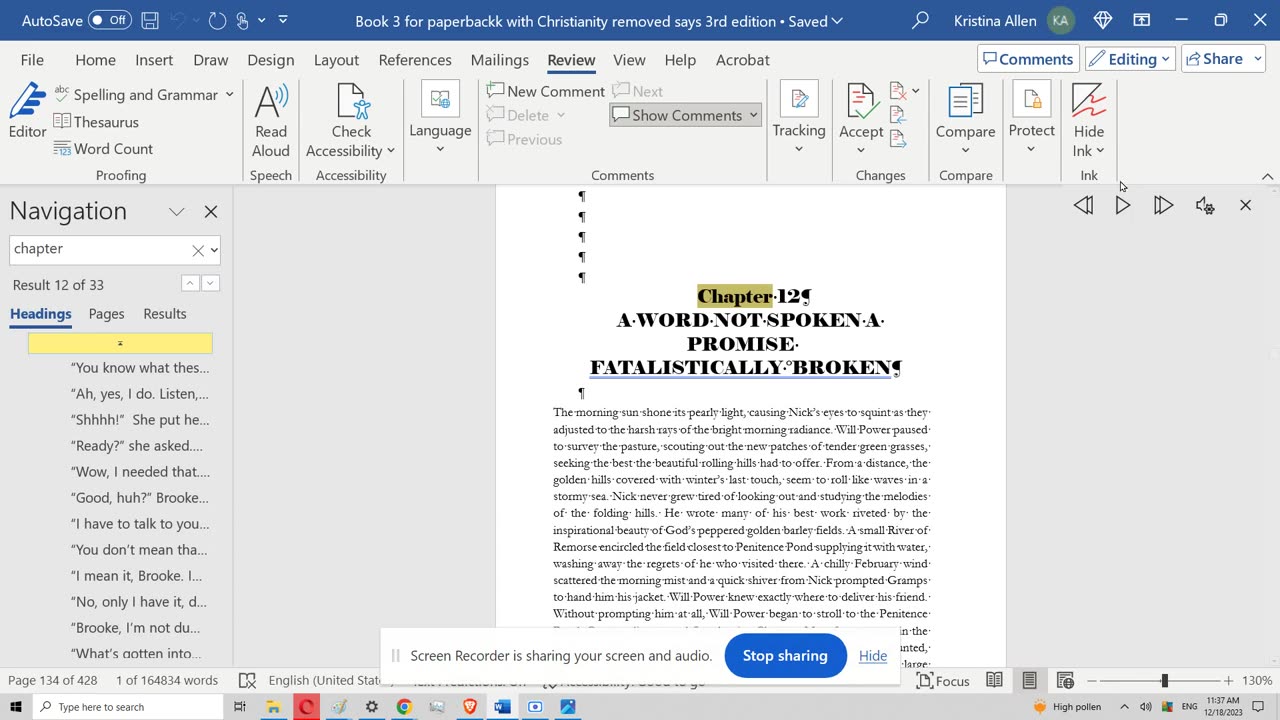This screenshot has height=720, width=1280.
Task: Switch to the Mailings tab
Action: [499, 60]
